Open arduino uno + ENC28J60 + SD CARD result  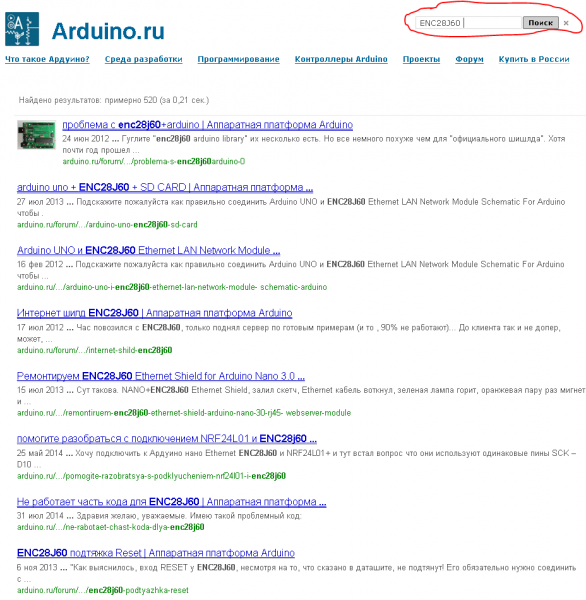tap(165, 188)
